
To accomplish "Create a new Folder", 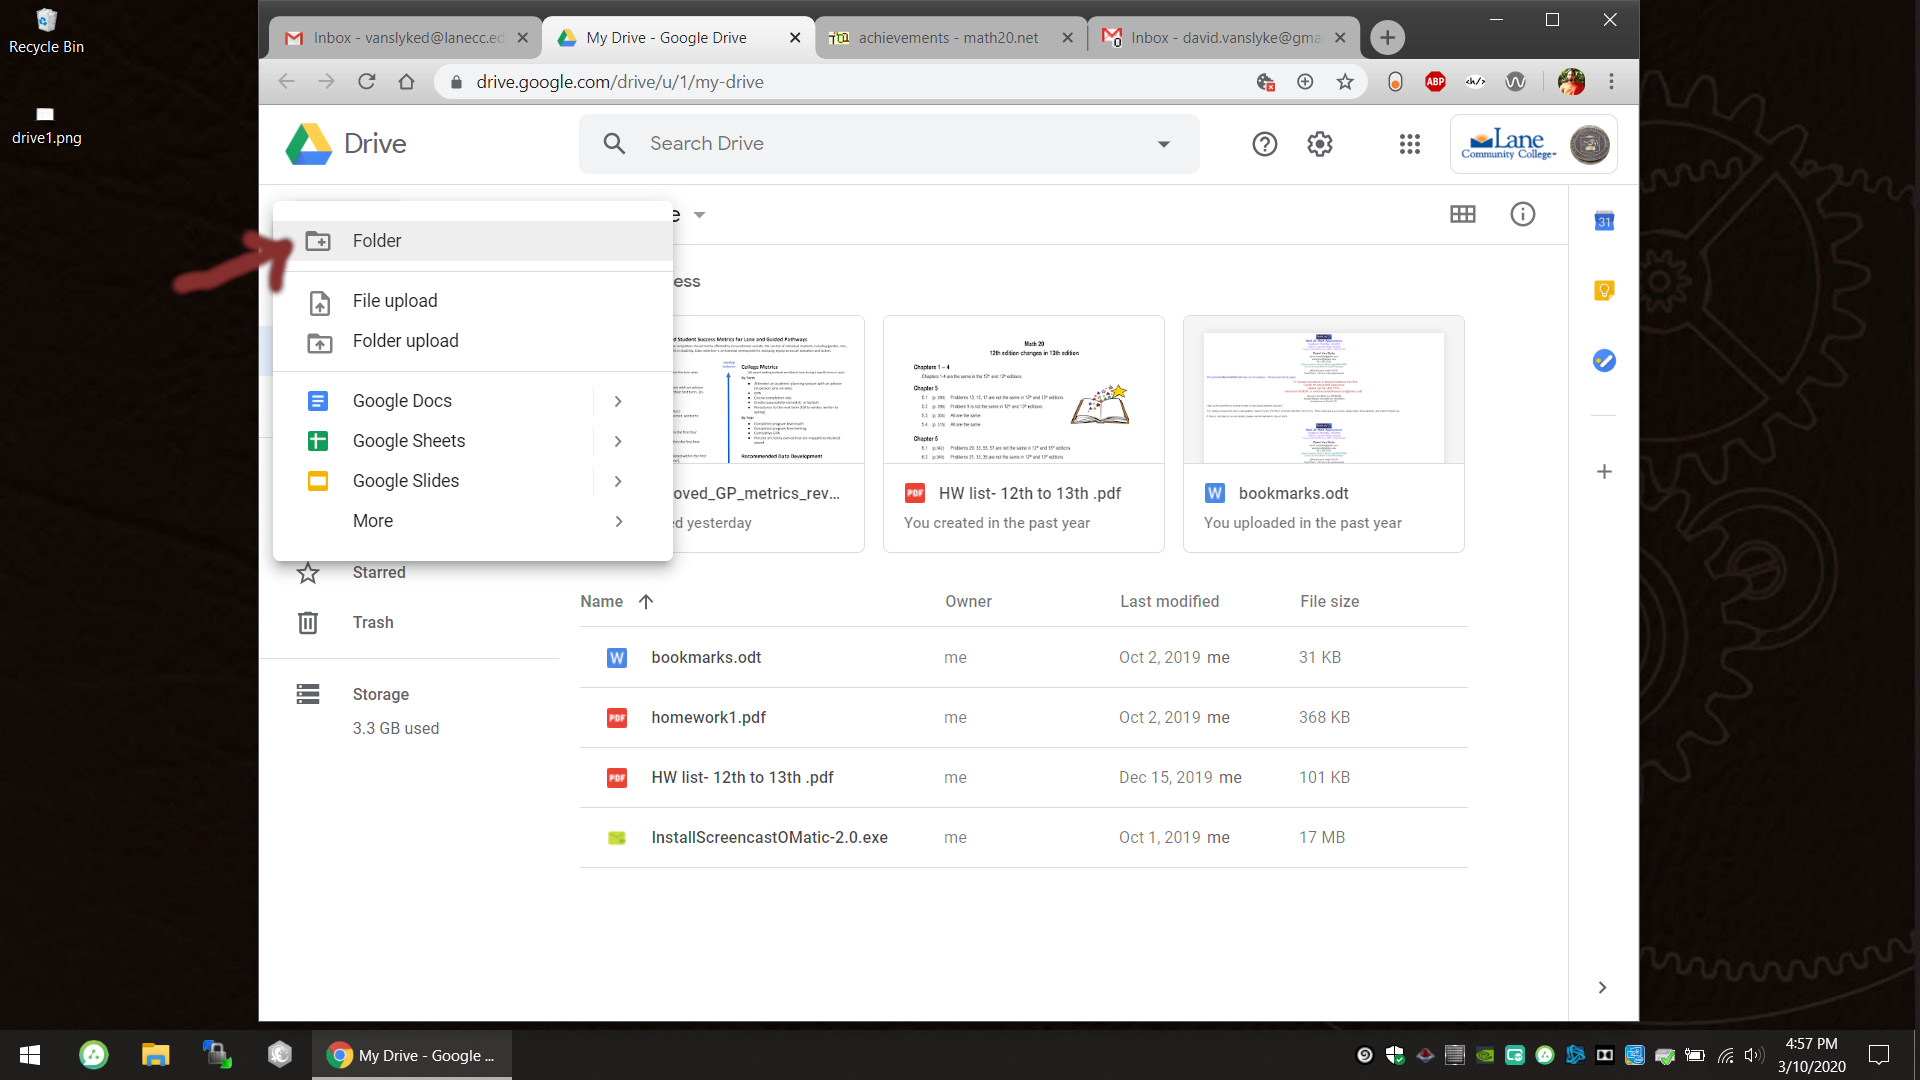I will 472,241.
